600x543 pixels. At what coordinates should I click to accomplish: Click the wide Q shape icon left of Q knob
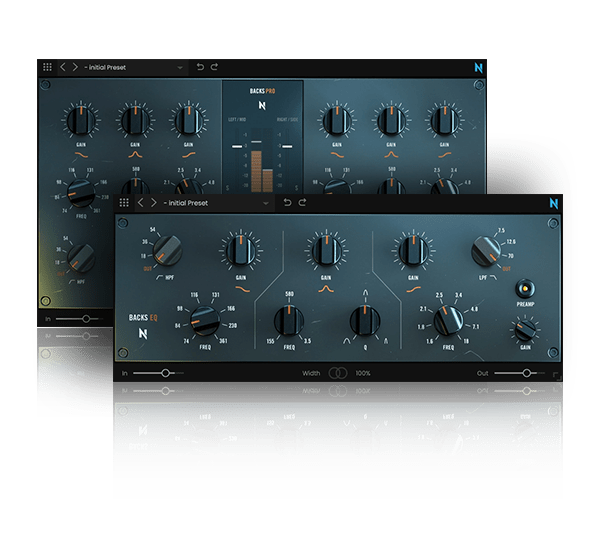tap(346, 341)
